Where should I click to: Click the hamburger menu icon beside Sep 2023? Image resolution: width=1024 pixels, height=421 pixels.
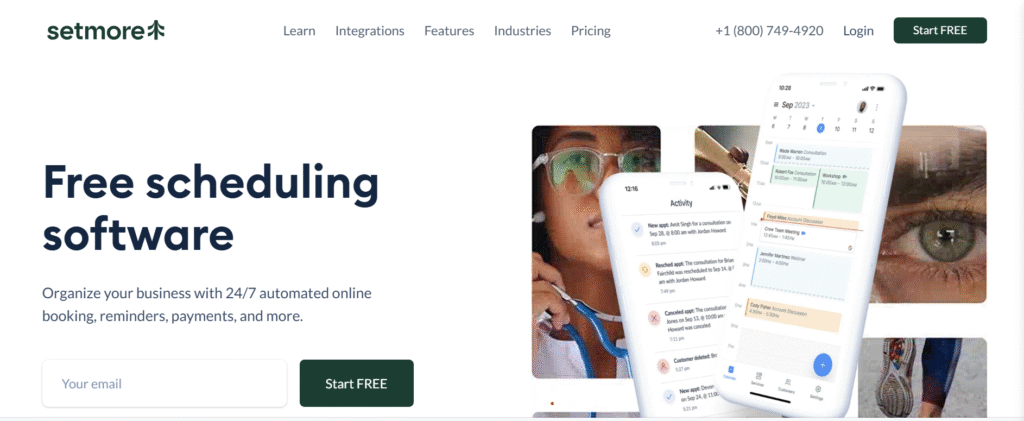(776, 104)
